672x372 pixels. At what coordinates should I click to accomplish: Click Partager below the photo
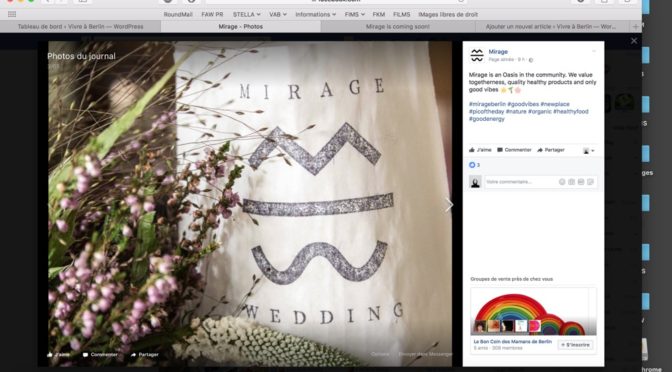click(x=145, y=355)
